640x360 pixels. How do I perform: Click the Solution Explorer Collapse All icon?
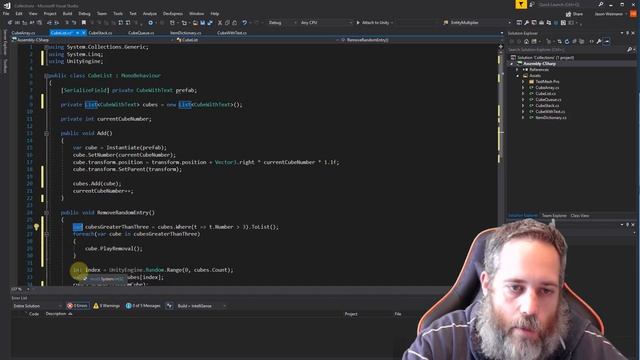(x=575, y=41)
